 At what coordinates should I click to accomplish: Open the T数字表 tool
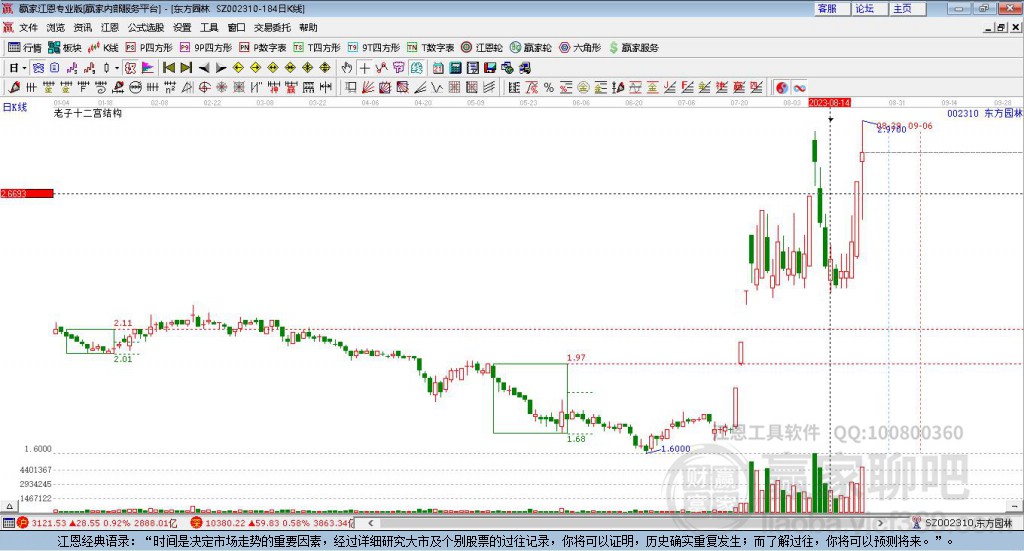point(430,48)
